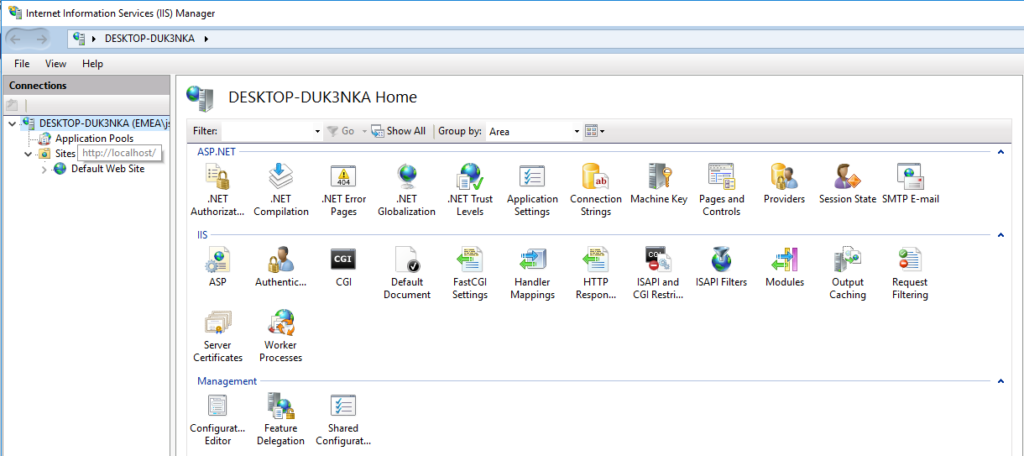Expand the Default Web Site node

click(x=44, y=169)
